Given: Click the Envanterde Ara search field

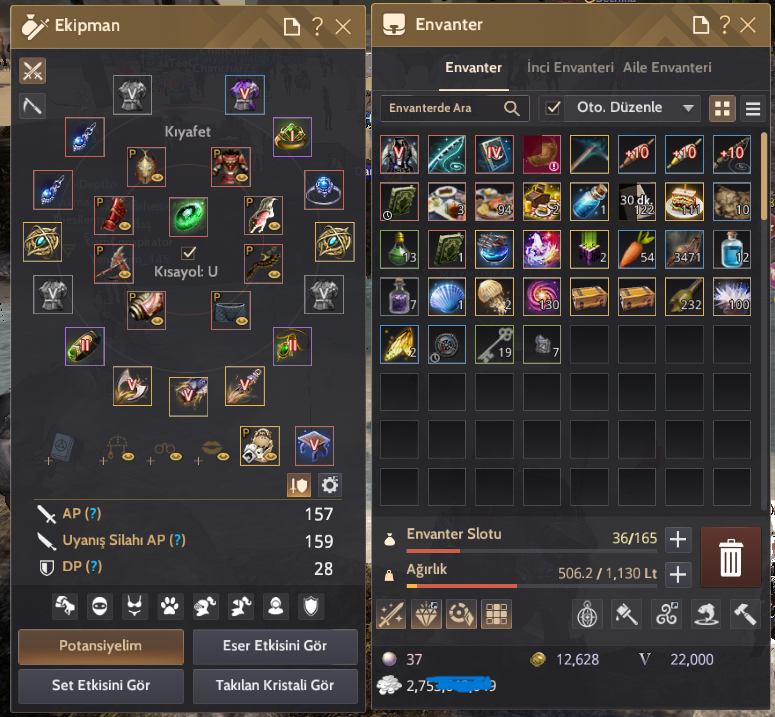Looking at the screenshot, I should [x=455, y=108].
